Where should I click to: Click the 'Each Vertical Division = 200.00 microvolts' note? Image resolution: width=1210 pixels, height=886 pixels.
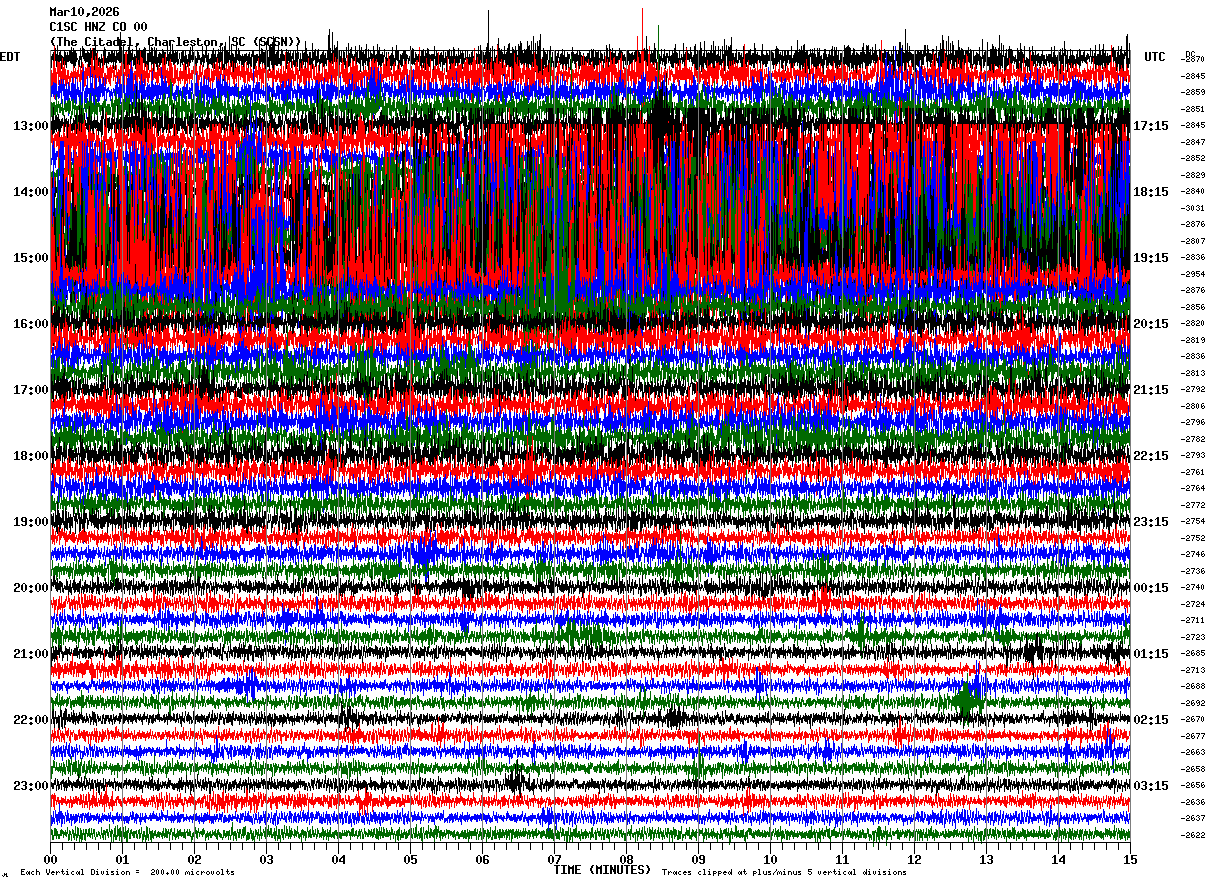[x=127, y=873]
